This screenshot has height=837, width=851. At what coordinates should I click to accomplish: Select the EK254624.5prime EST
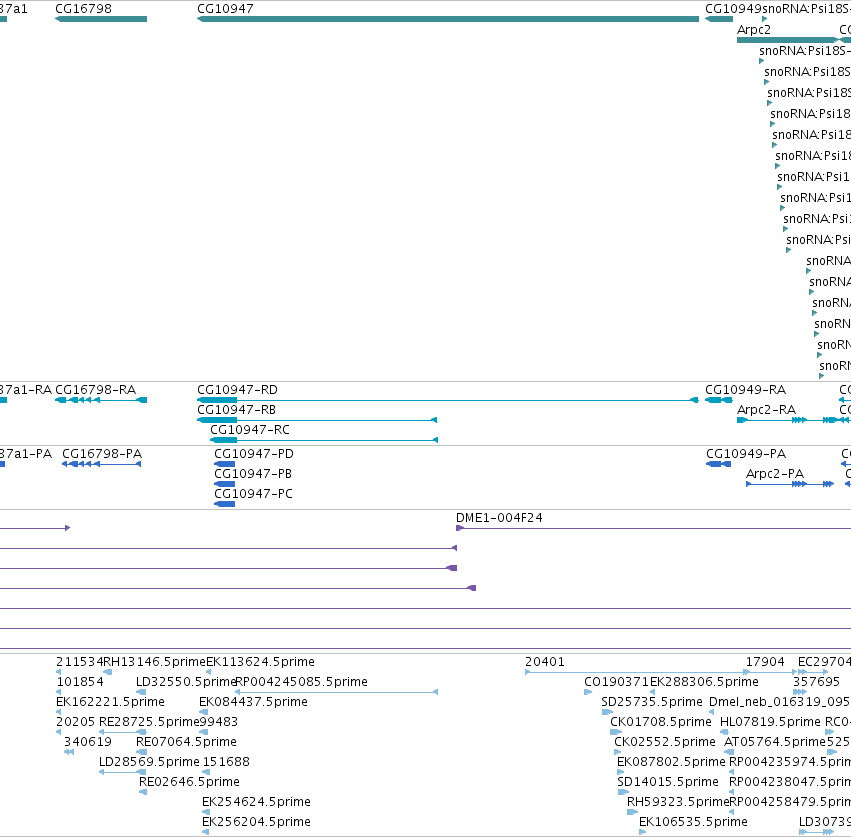click(x=206, y=812)
